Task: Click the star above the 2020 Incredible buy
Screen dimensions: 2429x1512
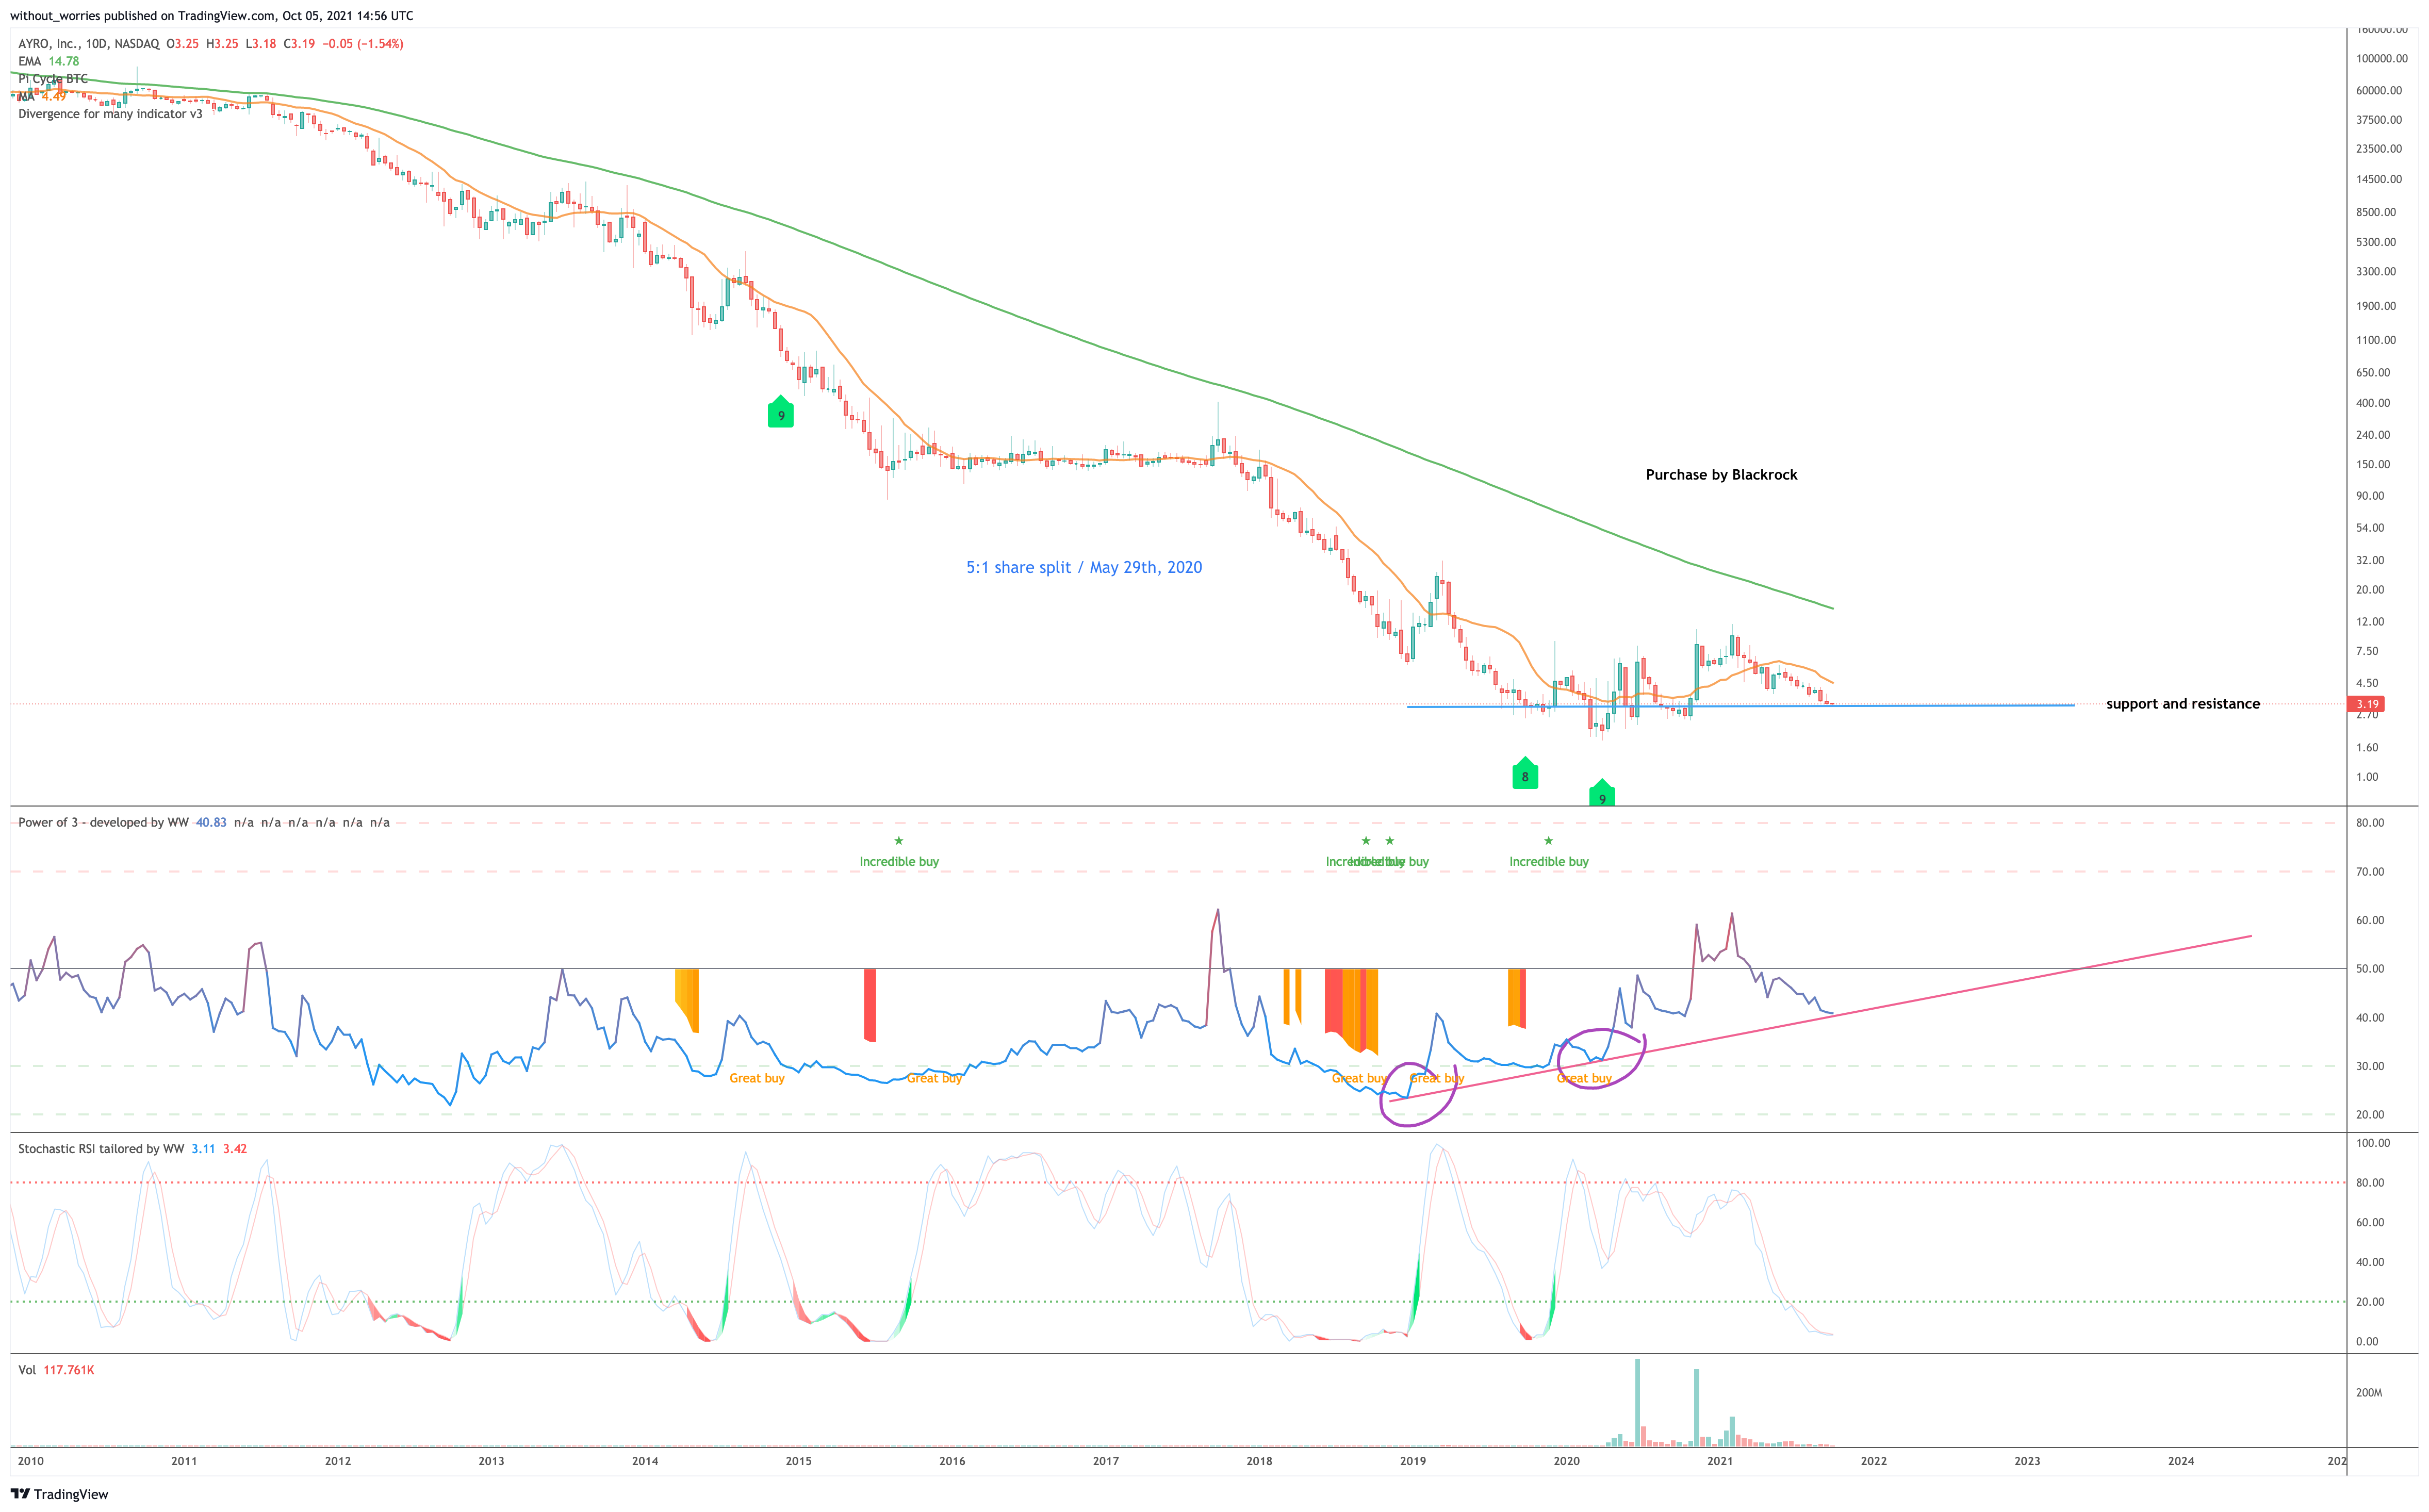Action: click(1548, 841)
